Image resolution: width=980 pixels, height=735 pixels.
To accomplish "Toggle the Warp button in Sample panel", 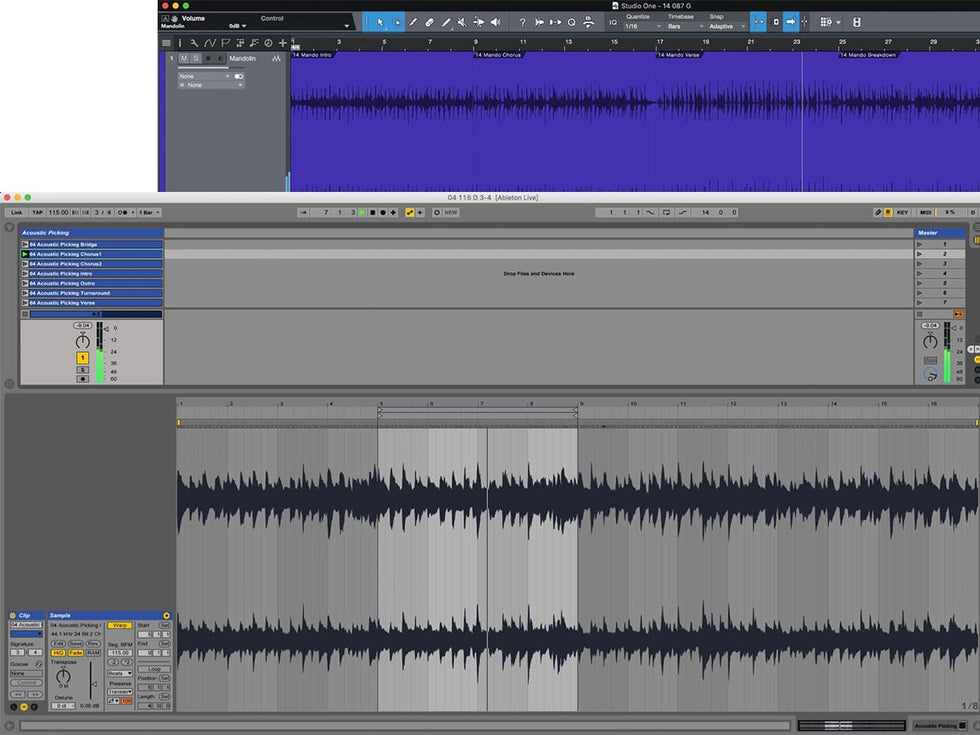I will [120, 625].
